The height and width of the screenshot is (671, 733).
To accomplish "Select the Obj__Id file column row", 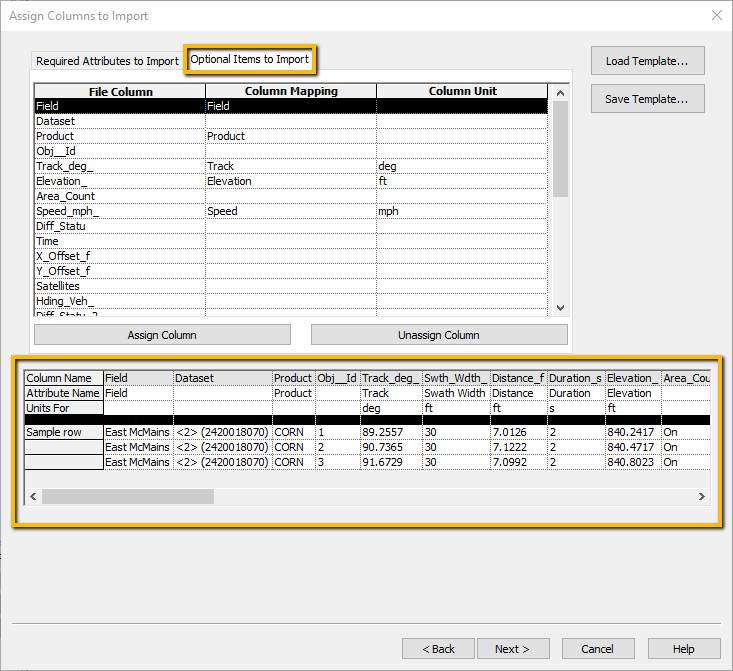I will [291, 151].
